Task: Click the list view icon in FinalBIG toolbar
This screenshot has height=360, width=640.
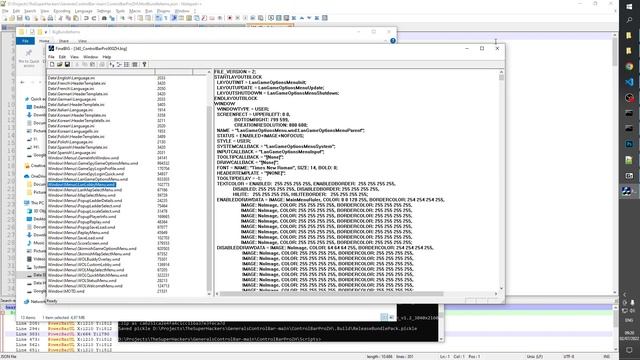Action: (x=127, y=64)
